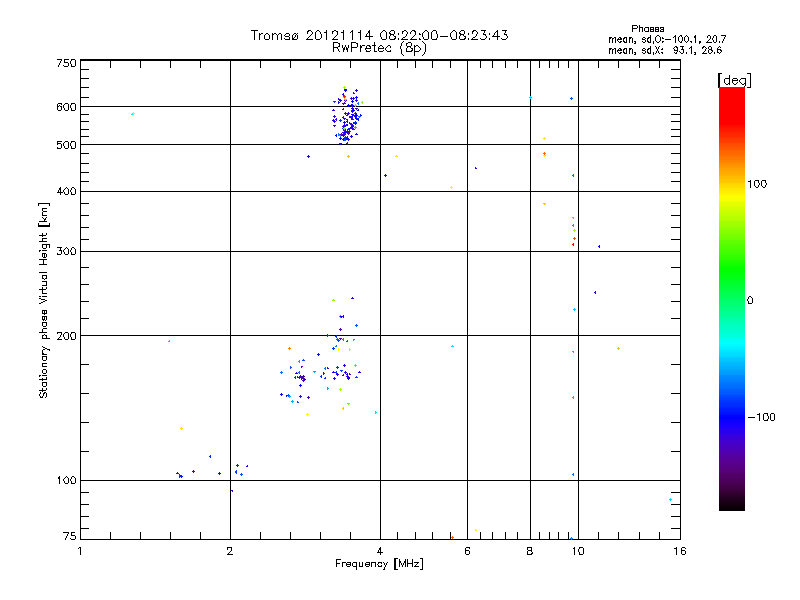Image resolution: width=800 pixels, height=600 pixels.
Task: Click the y-axis tick label "100"
Action: click(x=66, y=481)
